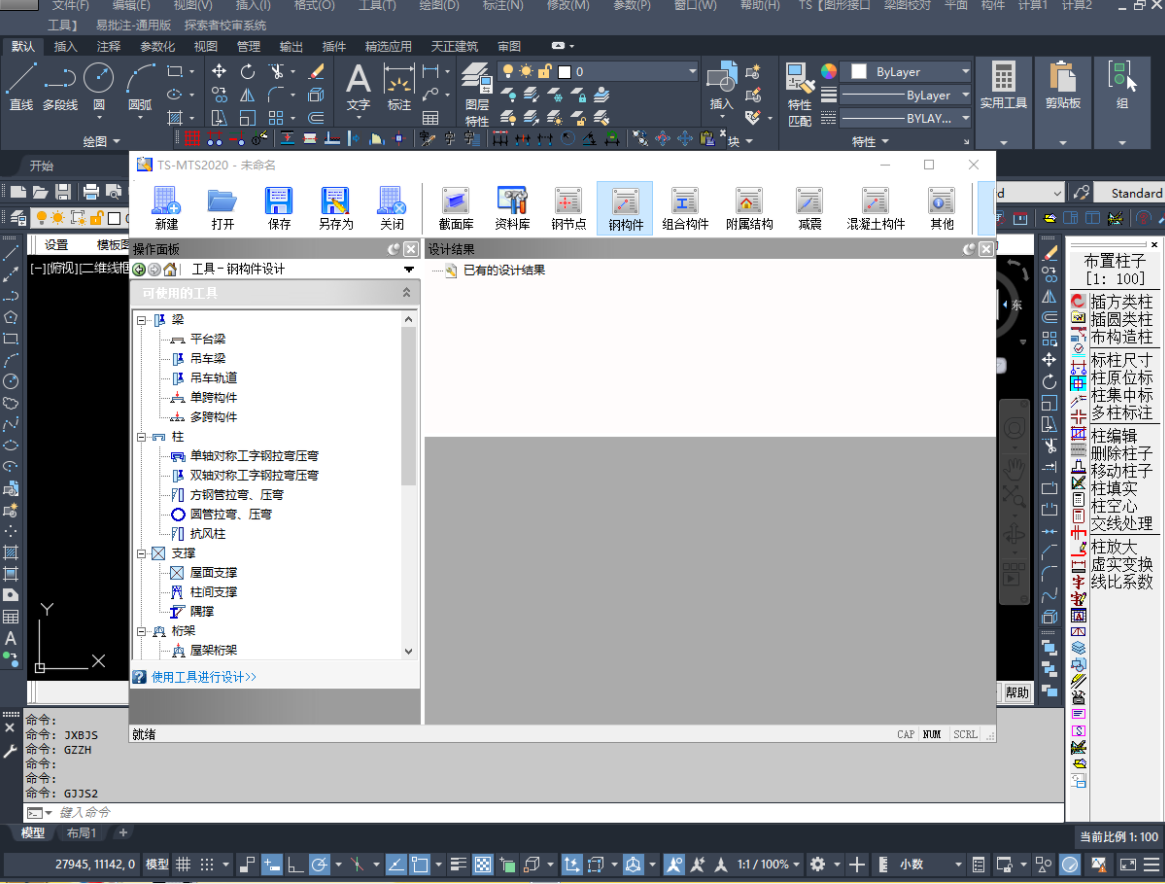
Task: Open the layer 0 dropdown list
Action: click(692, 71)
